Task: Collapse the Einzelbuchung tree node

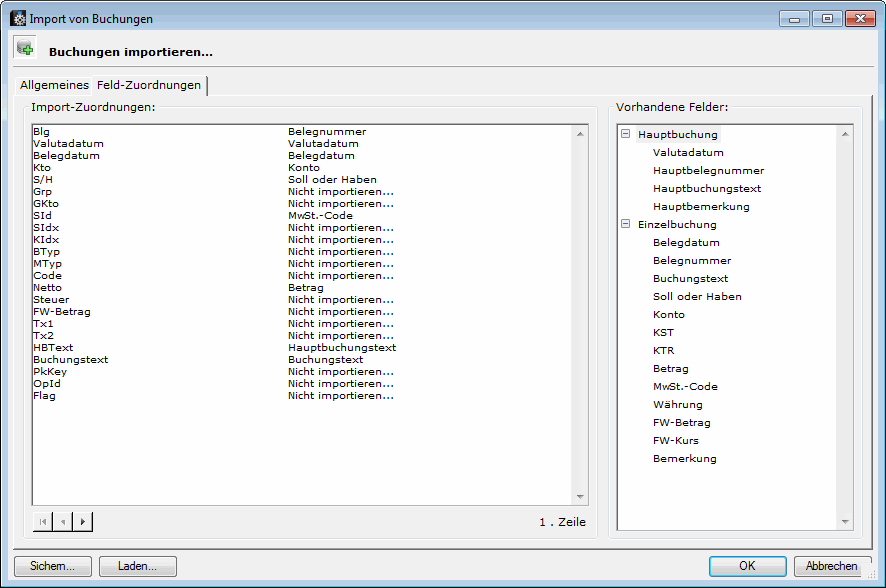Action: 626,224
